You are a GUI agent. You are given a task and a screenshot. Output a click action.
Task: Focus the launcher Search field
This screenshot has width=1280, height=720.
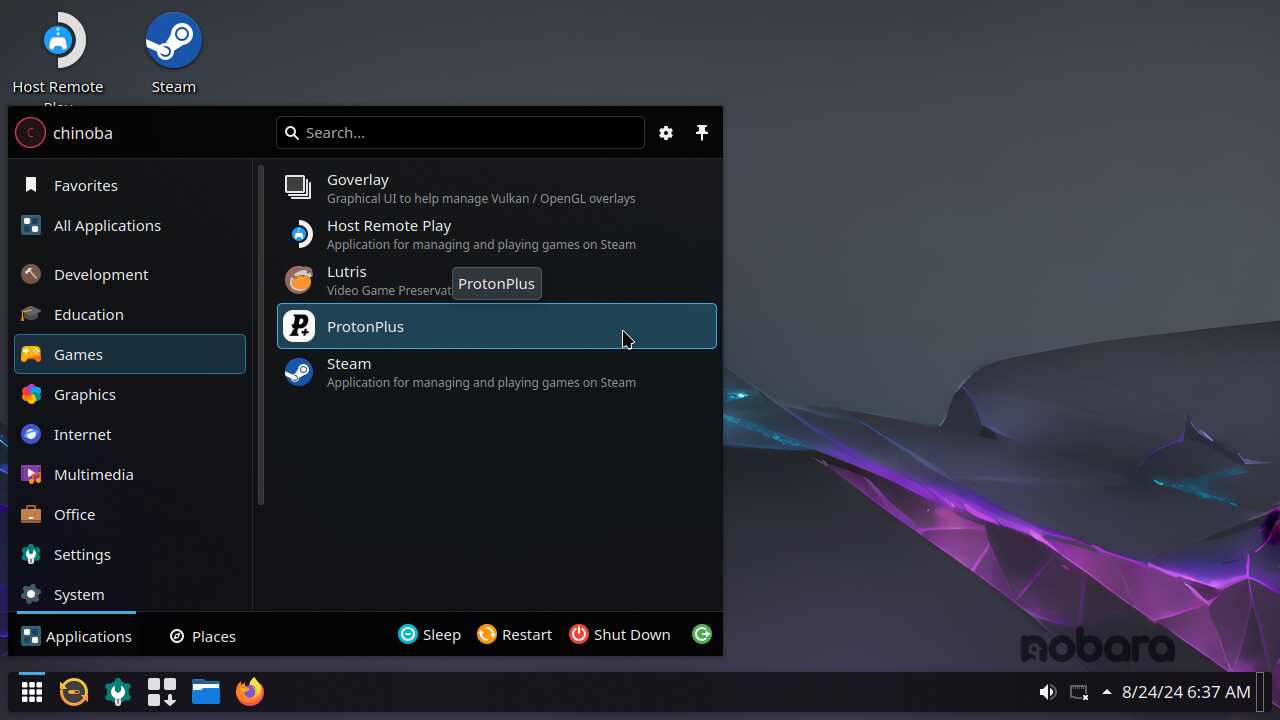coord(460,133)
